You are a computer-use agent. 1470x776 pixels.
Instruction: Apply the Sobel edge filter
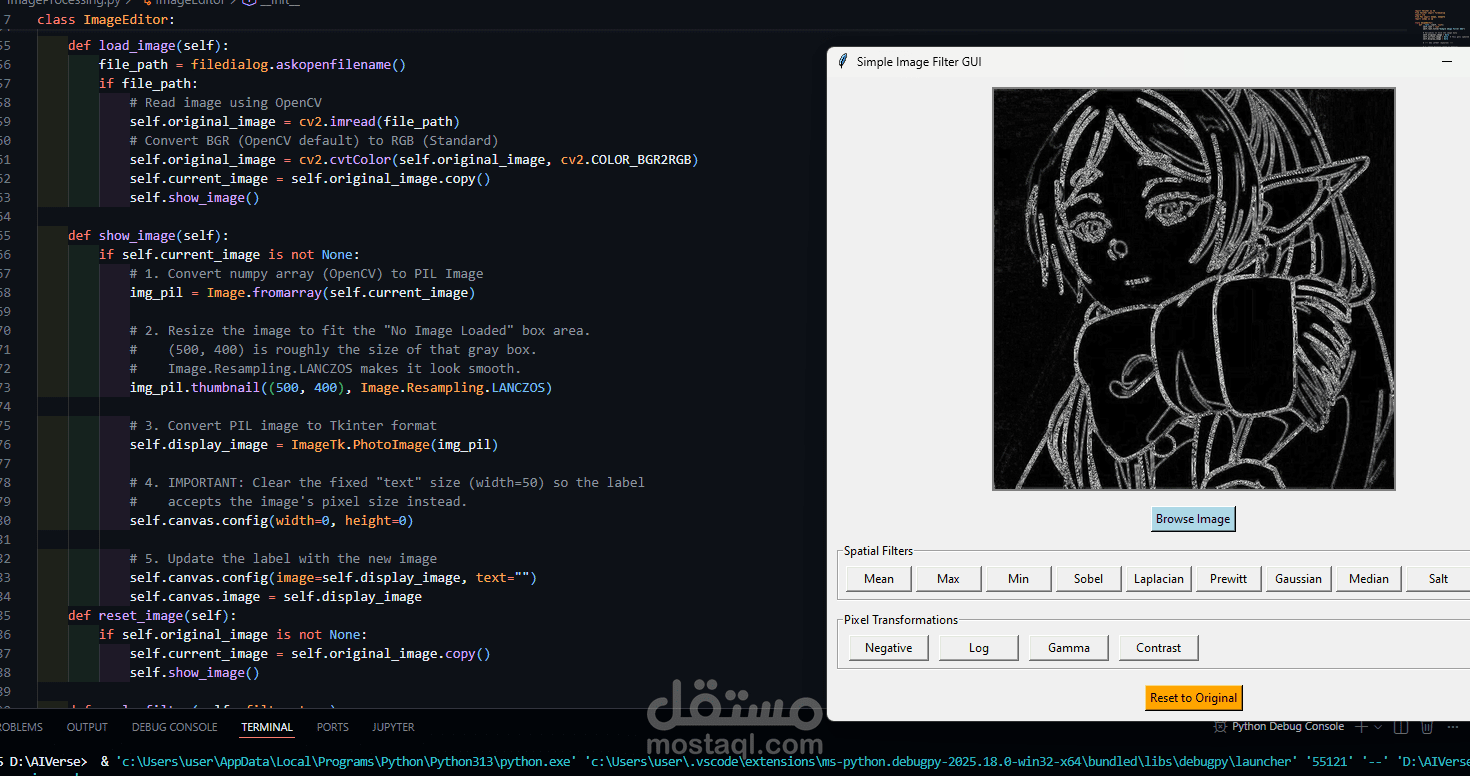point(1088,579)
